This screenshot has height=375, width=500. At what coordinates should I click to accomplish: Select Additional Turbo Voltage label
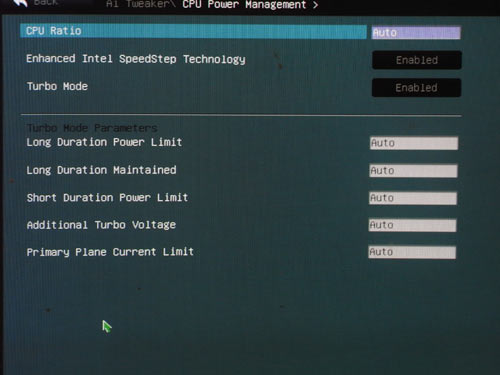(x=101, y=225)
